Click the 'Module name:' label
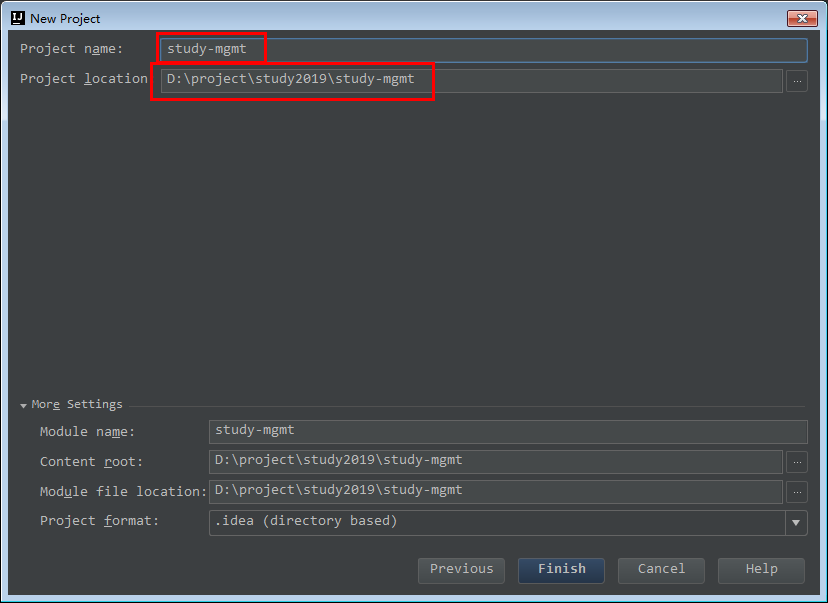This screenshot has width=828, height=603. (88, 432)
